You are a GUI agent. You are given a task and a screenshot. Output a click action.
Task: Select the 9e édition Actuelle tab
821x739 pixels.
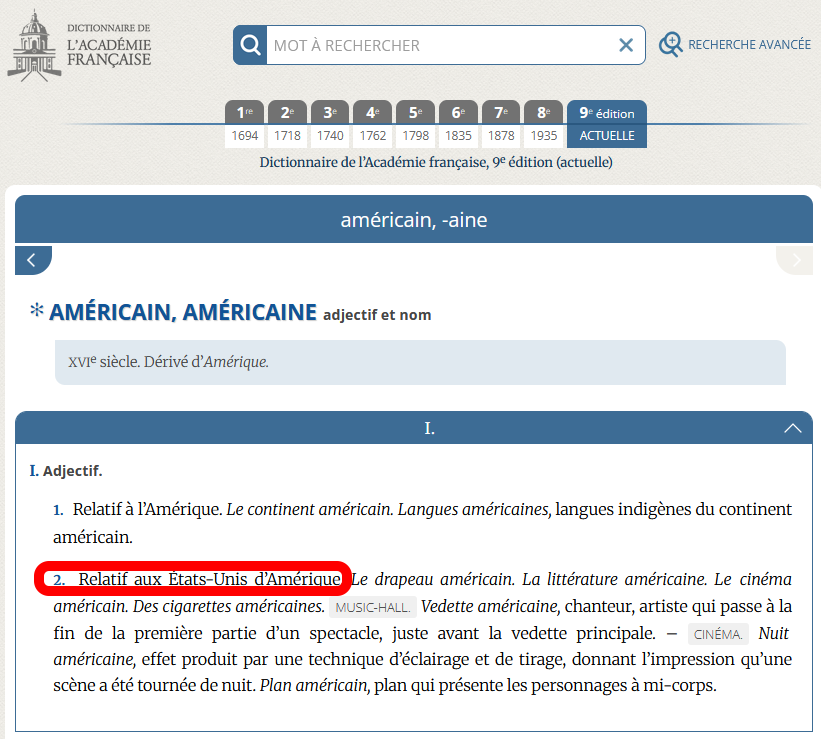coord(607,124)
